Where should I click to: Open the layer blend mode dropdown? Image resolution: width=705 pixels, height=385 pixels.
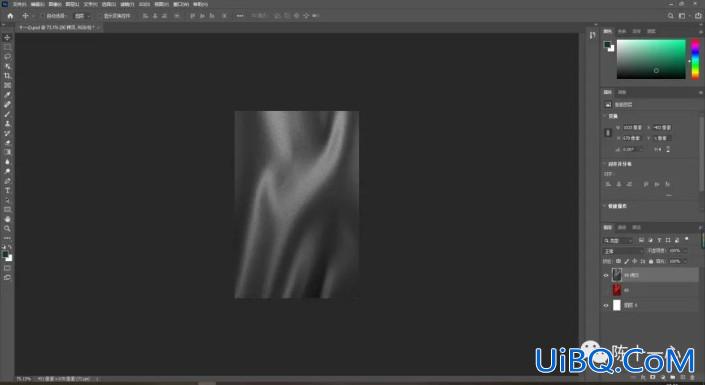pos(623,251)
